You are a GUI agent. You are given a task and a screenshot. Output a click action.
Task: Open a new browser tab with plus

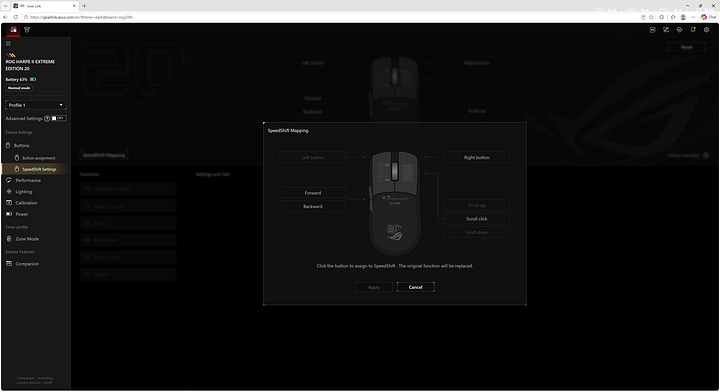pos(84,6)
